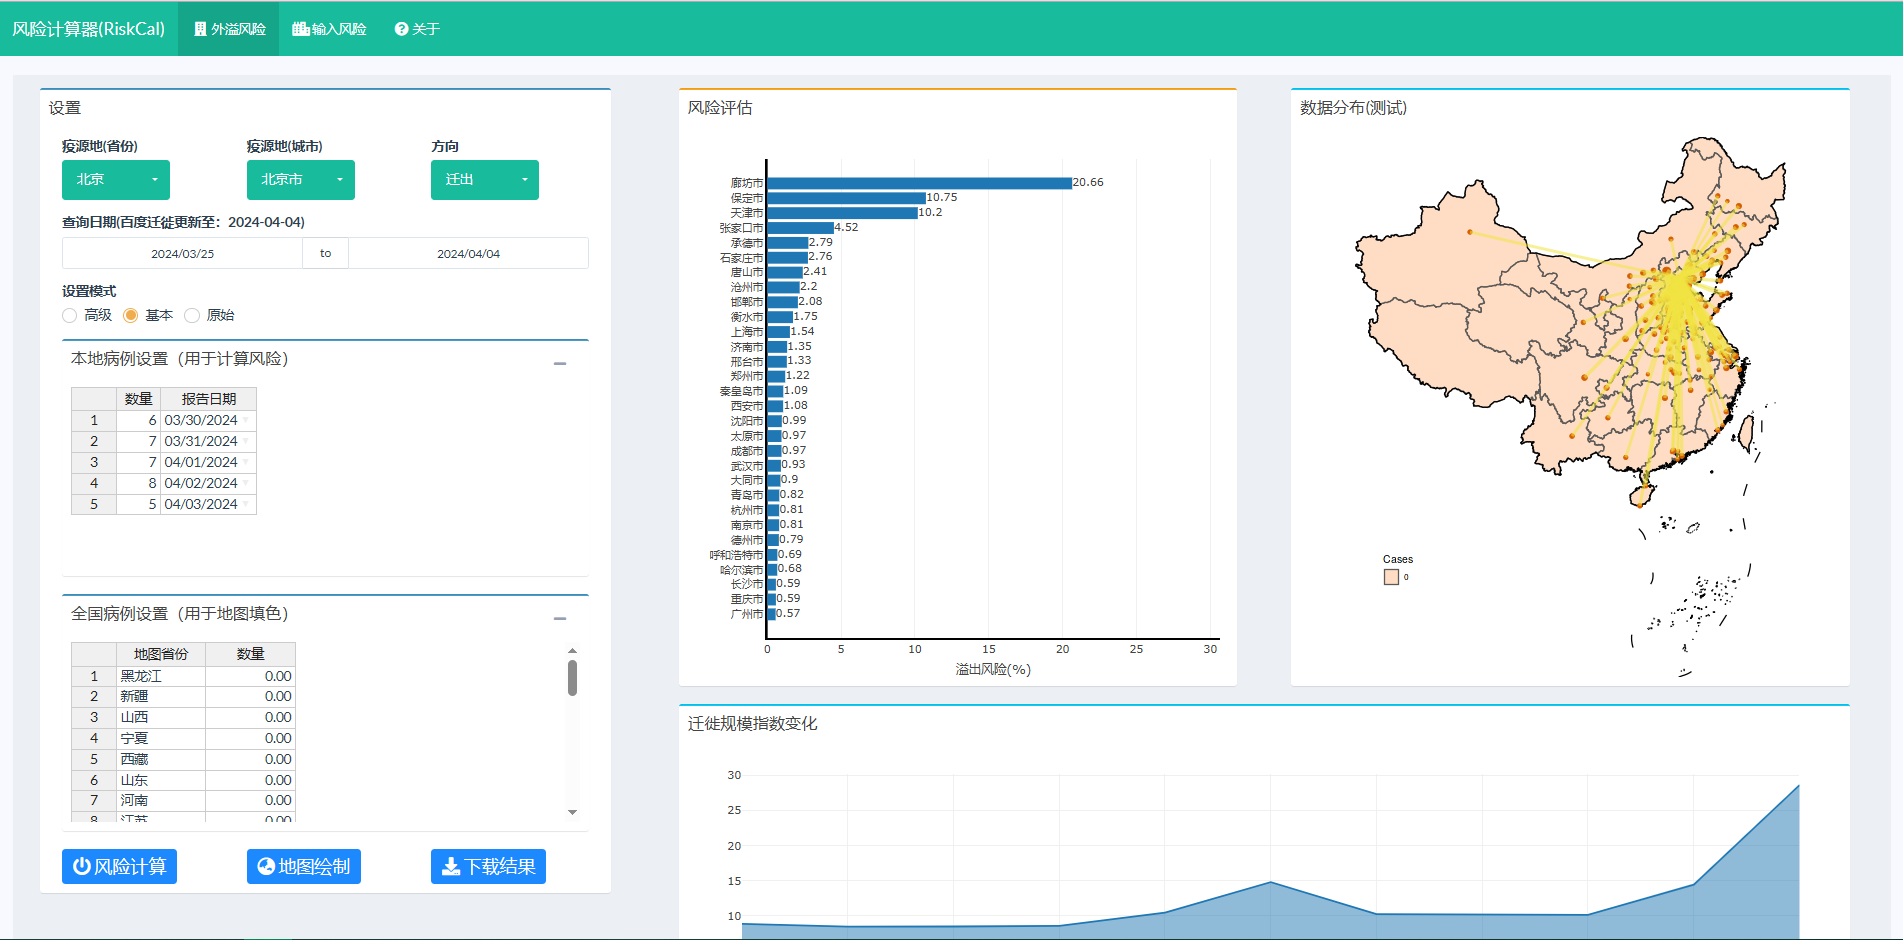Click the download icon on 下载结果 button
Viewport: 1903px width, 940px height.
point(451,866)
